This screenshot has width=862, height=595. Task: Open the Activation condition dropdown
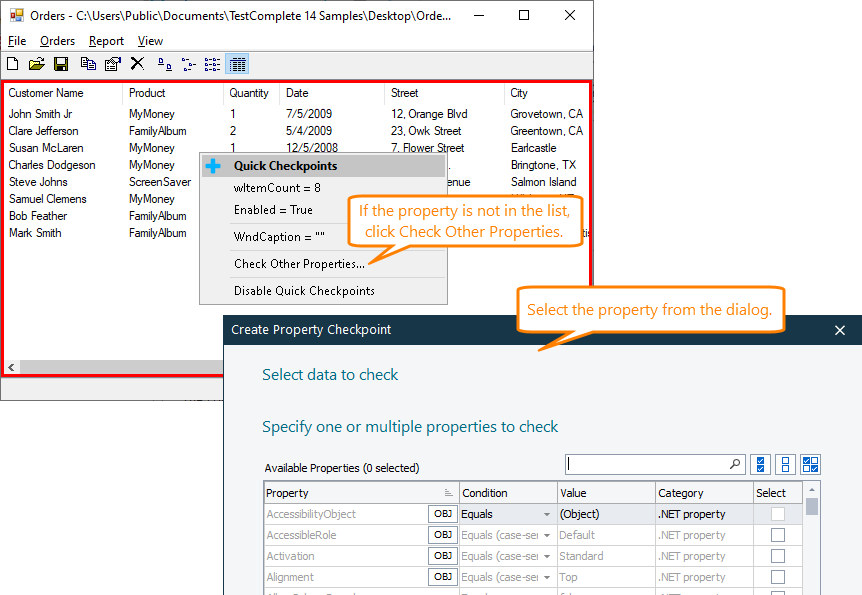(x=548, y=556)
